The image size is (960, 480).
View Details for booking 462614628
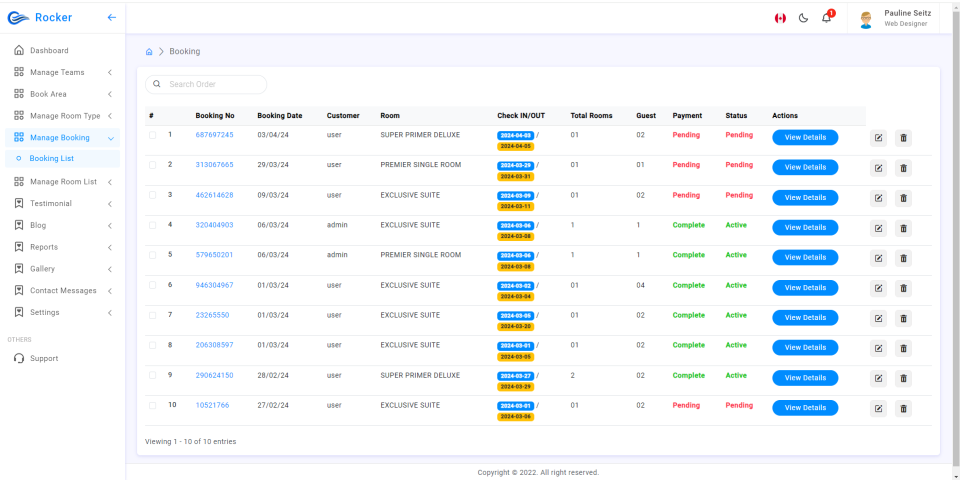[x=805, y=198]
